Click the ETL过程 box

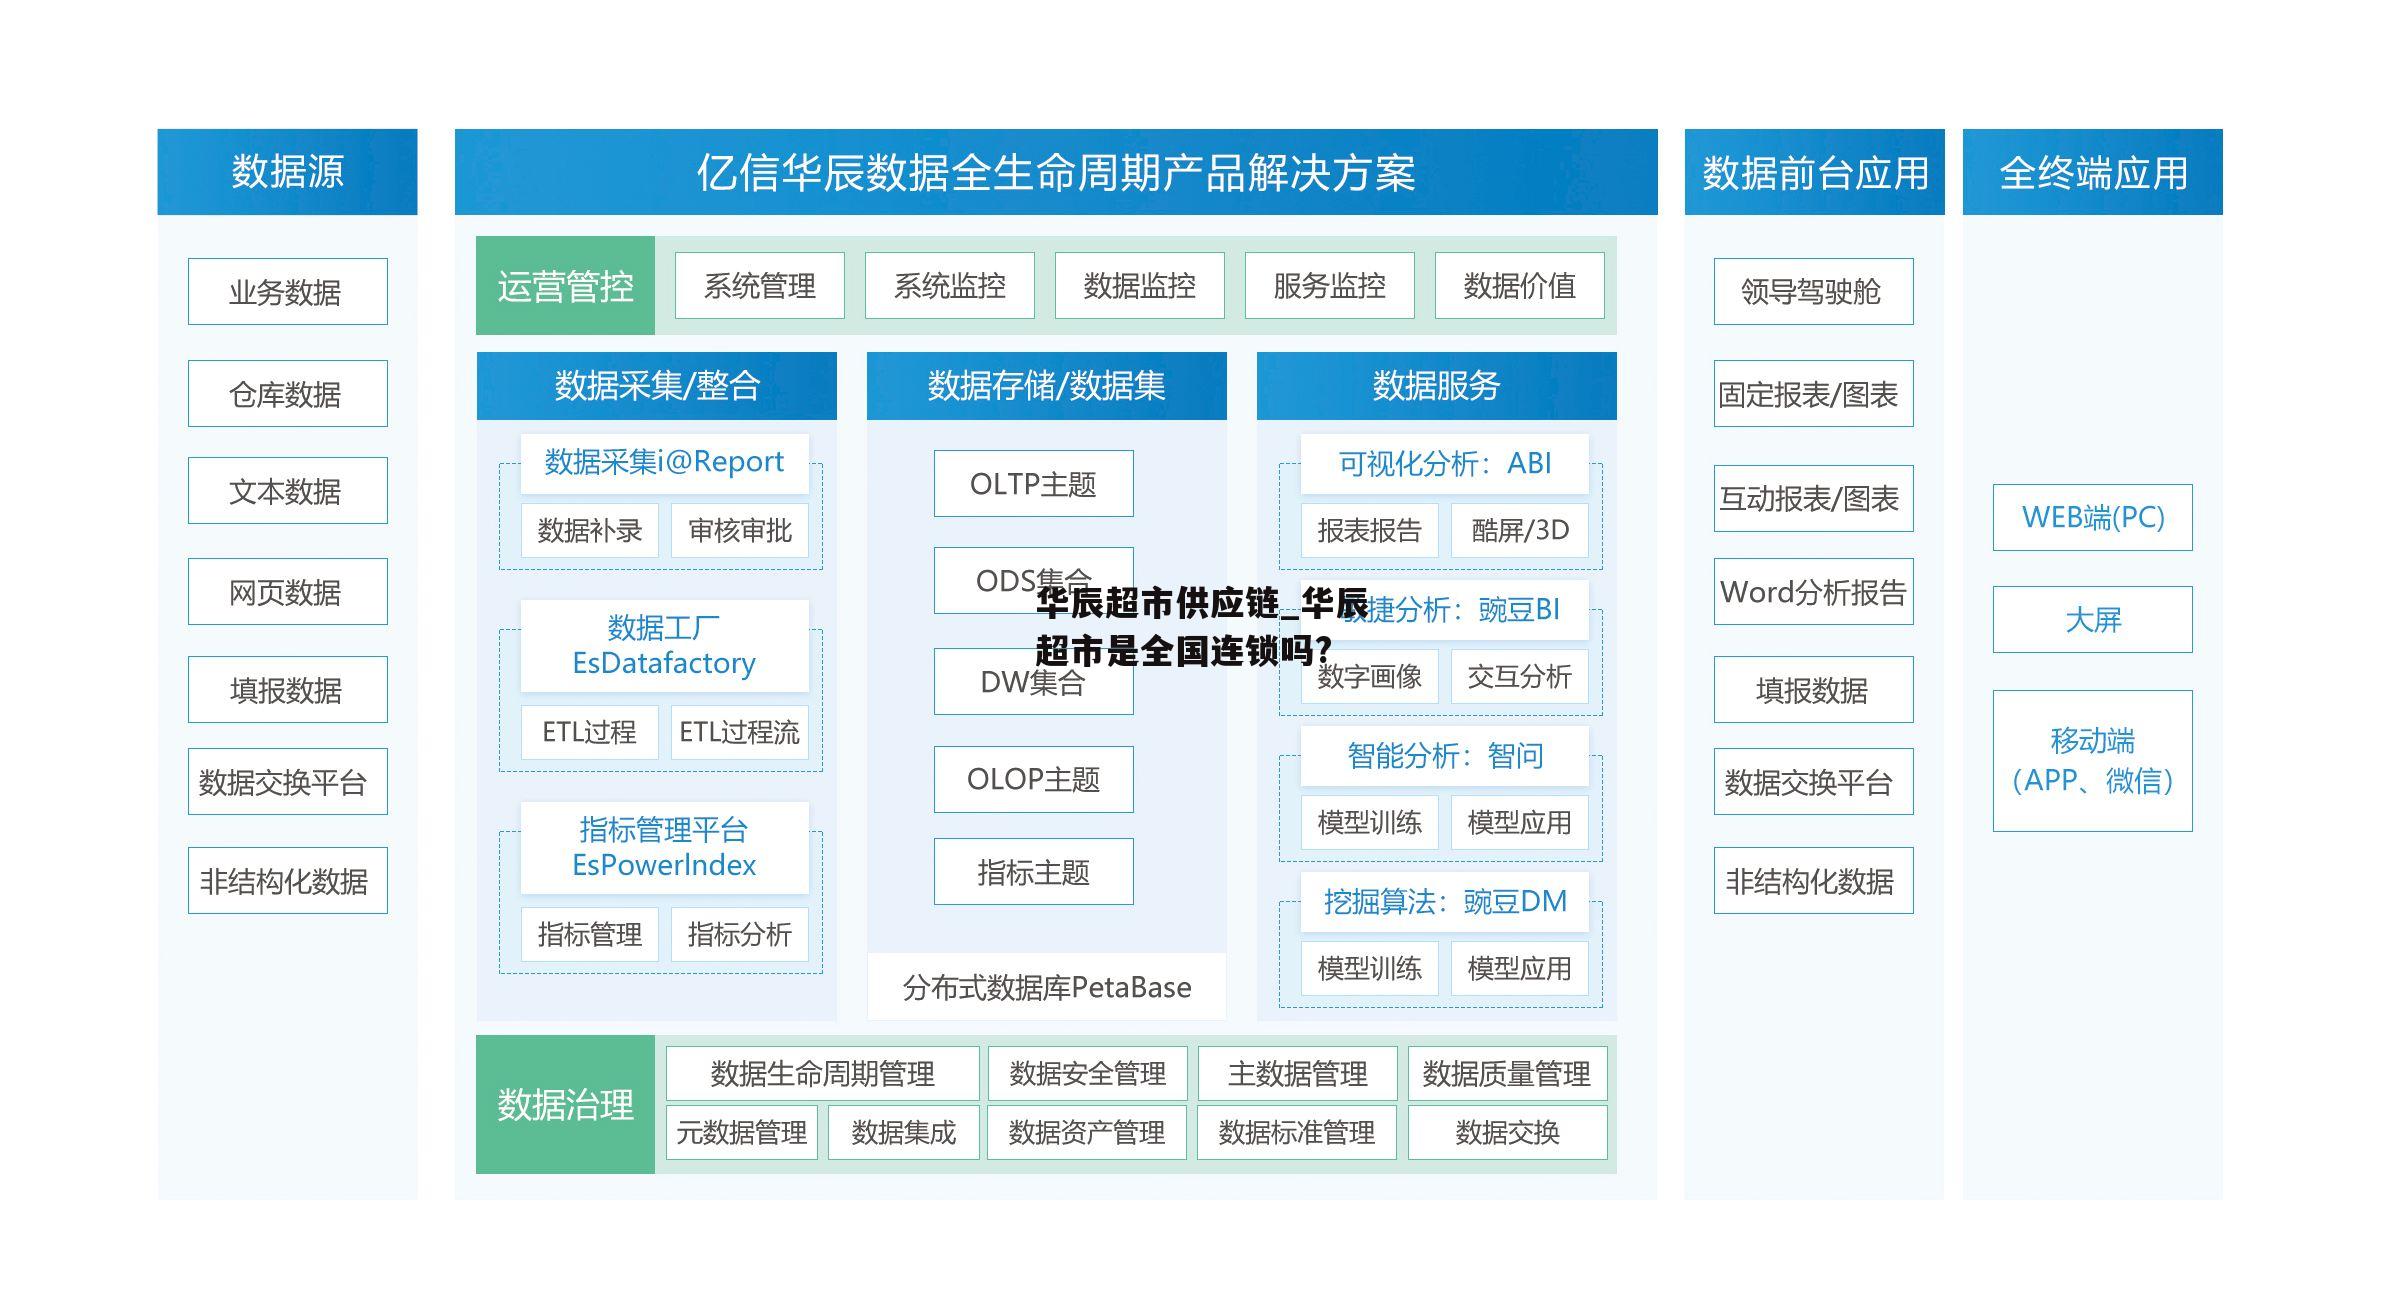coord(590,732)
